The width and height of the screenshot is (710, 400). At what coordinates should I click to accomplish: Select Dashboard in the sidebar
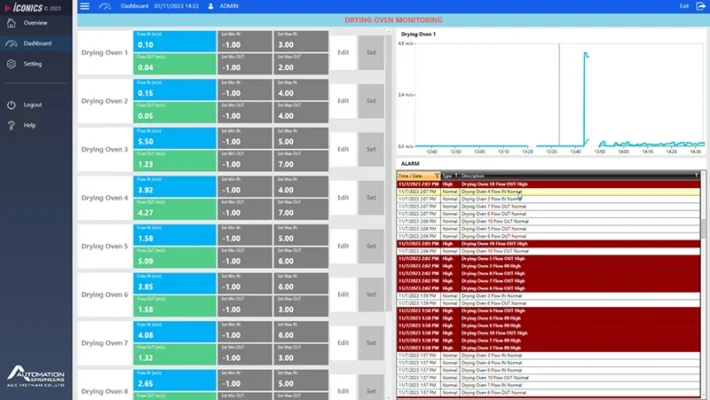coord(37,43)
